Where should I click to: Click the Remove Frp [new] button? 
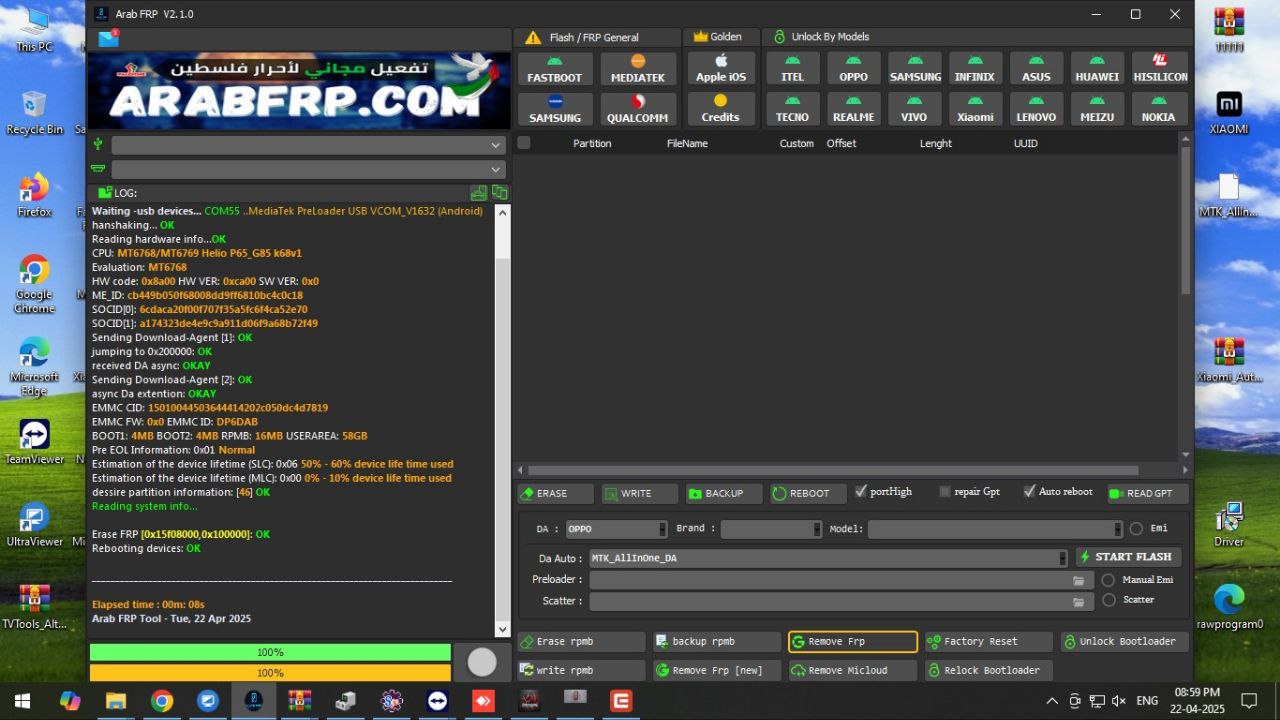(717, 670)
